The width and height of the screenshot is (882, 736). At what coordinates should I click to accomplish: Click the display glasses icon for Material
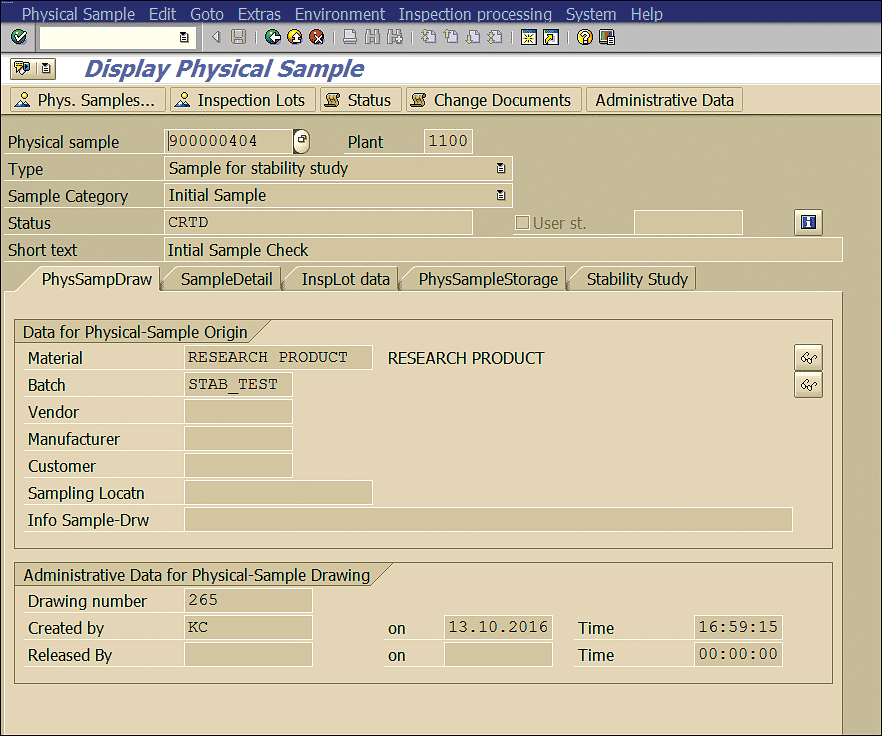(808, 358)
